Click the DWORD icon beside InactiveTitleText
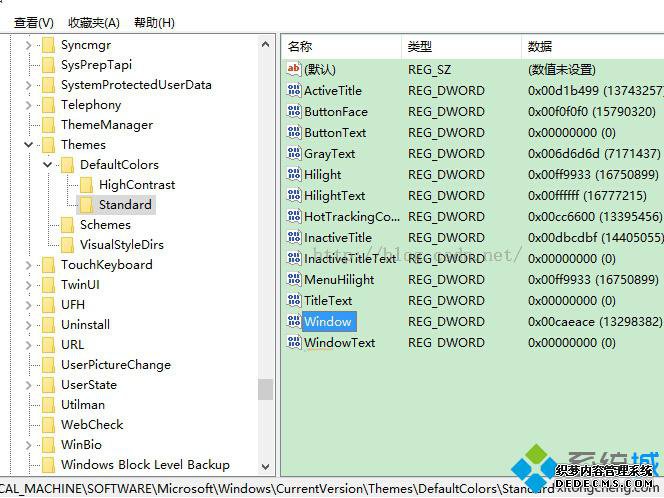664x498 pixels. point(293,258)
